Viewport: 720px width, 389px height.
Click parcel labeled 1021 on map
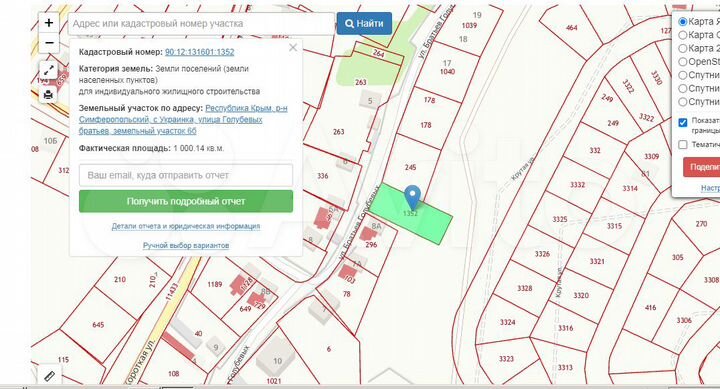[x=273, y=381]
